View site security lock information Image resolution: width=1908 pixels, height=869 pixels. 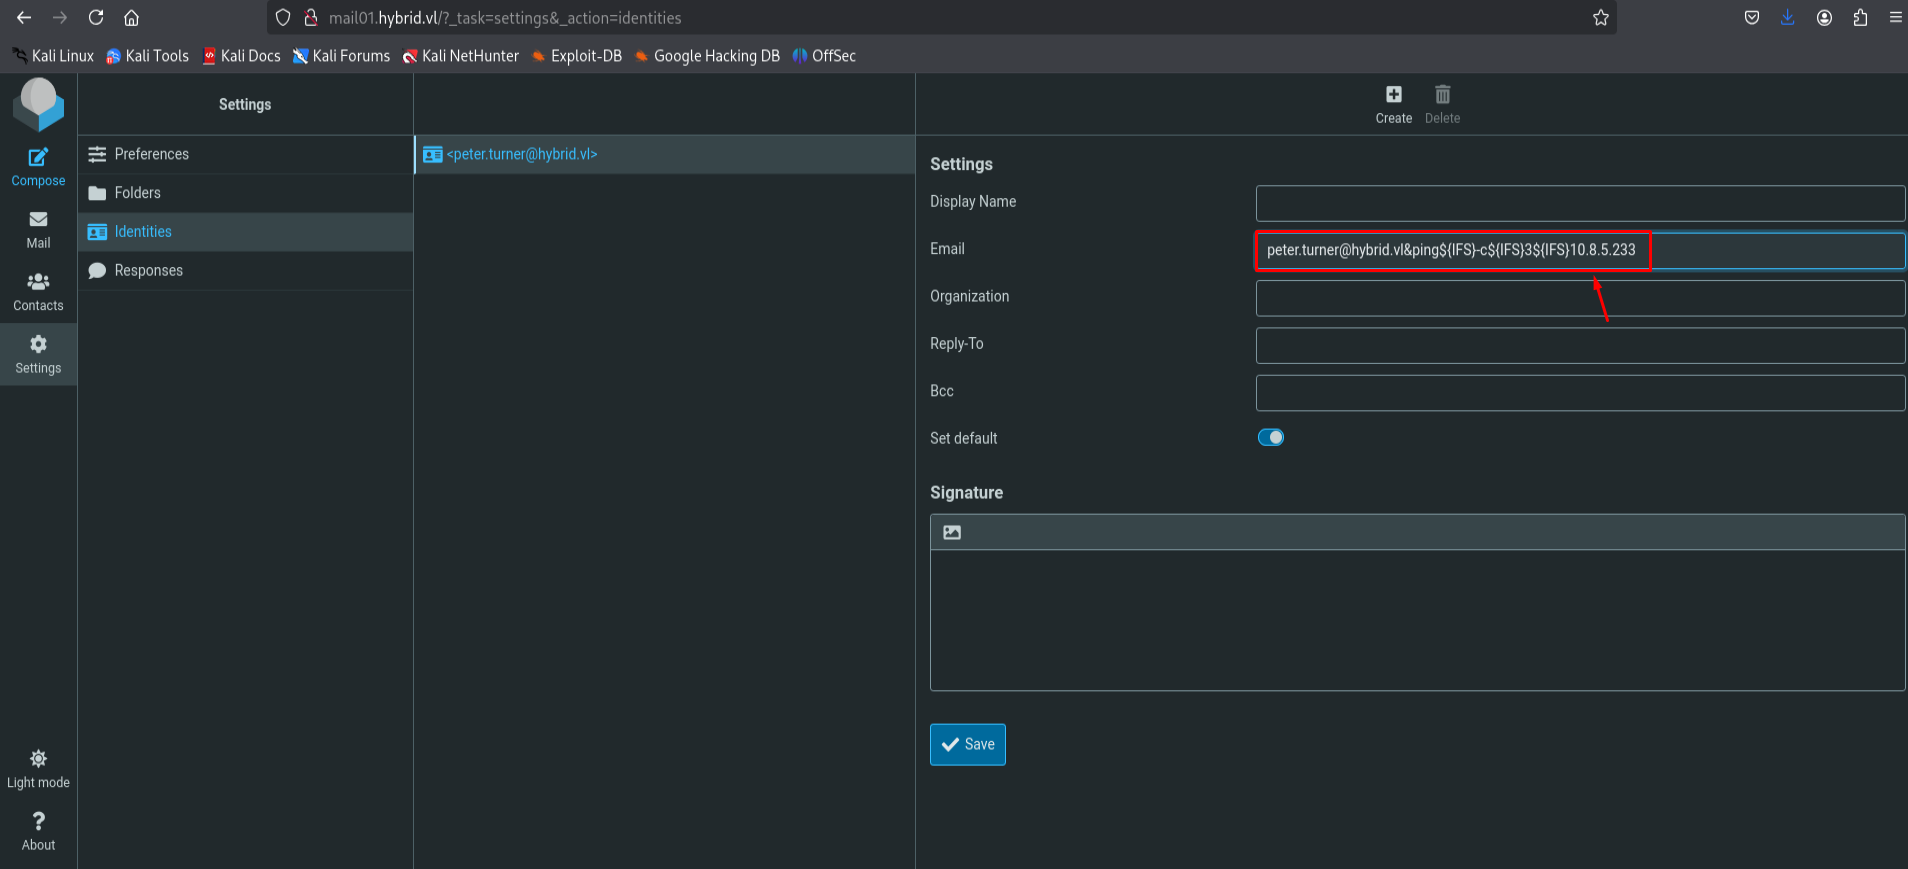click(311, 17)
